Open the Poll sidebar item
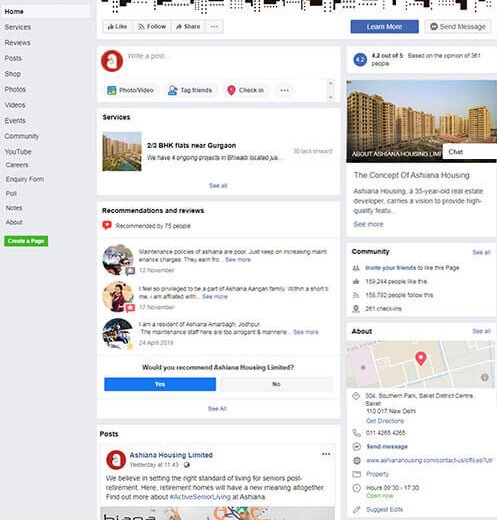Screen dimensions: 497x520 [x=11, y=194]
